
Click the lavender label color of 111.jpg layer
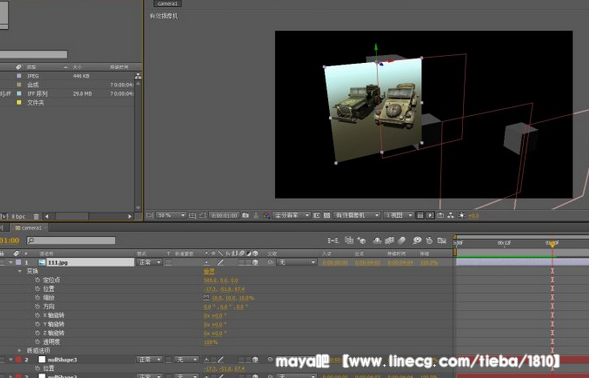[x=18, y=262]
